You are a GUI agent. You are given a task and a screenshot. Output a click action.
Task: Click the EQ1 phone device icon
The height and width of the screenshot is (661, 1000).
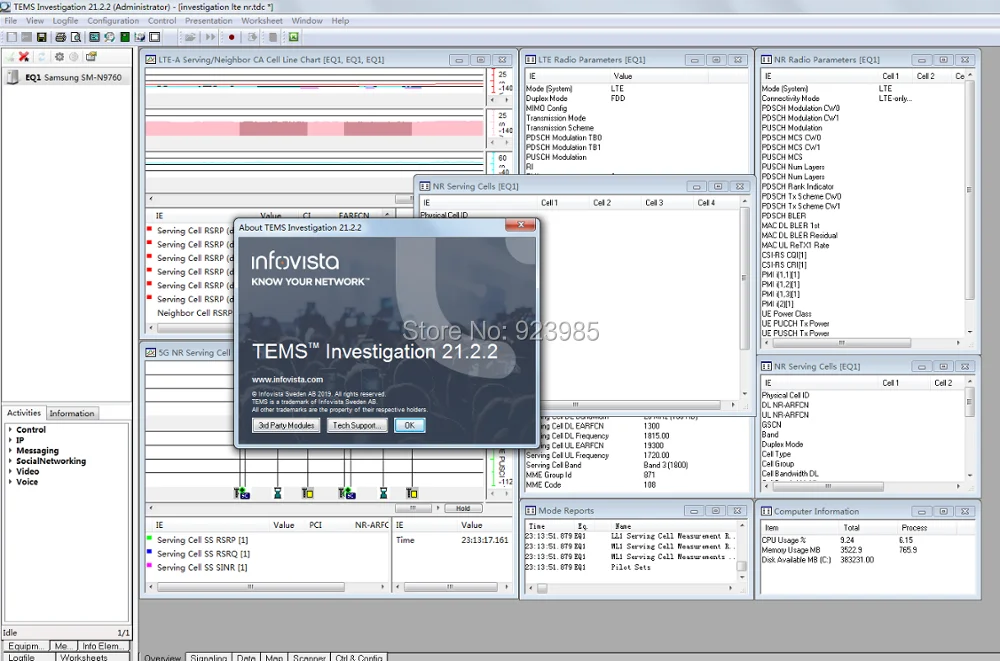[x=12, y=77]
